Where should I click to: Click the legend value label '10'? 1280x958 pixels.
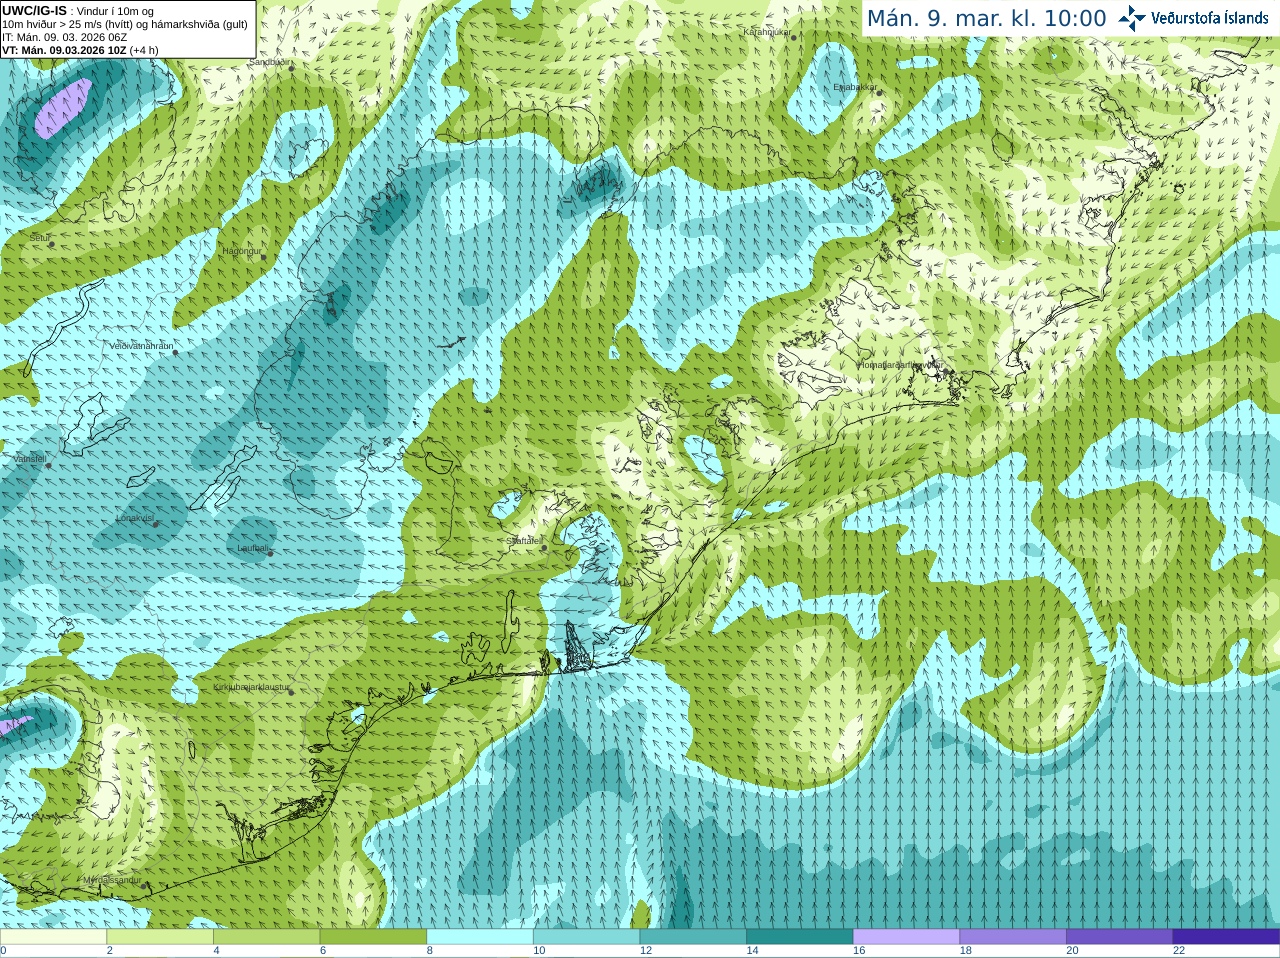[x=539, y=951]
